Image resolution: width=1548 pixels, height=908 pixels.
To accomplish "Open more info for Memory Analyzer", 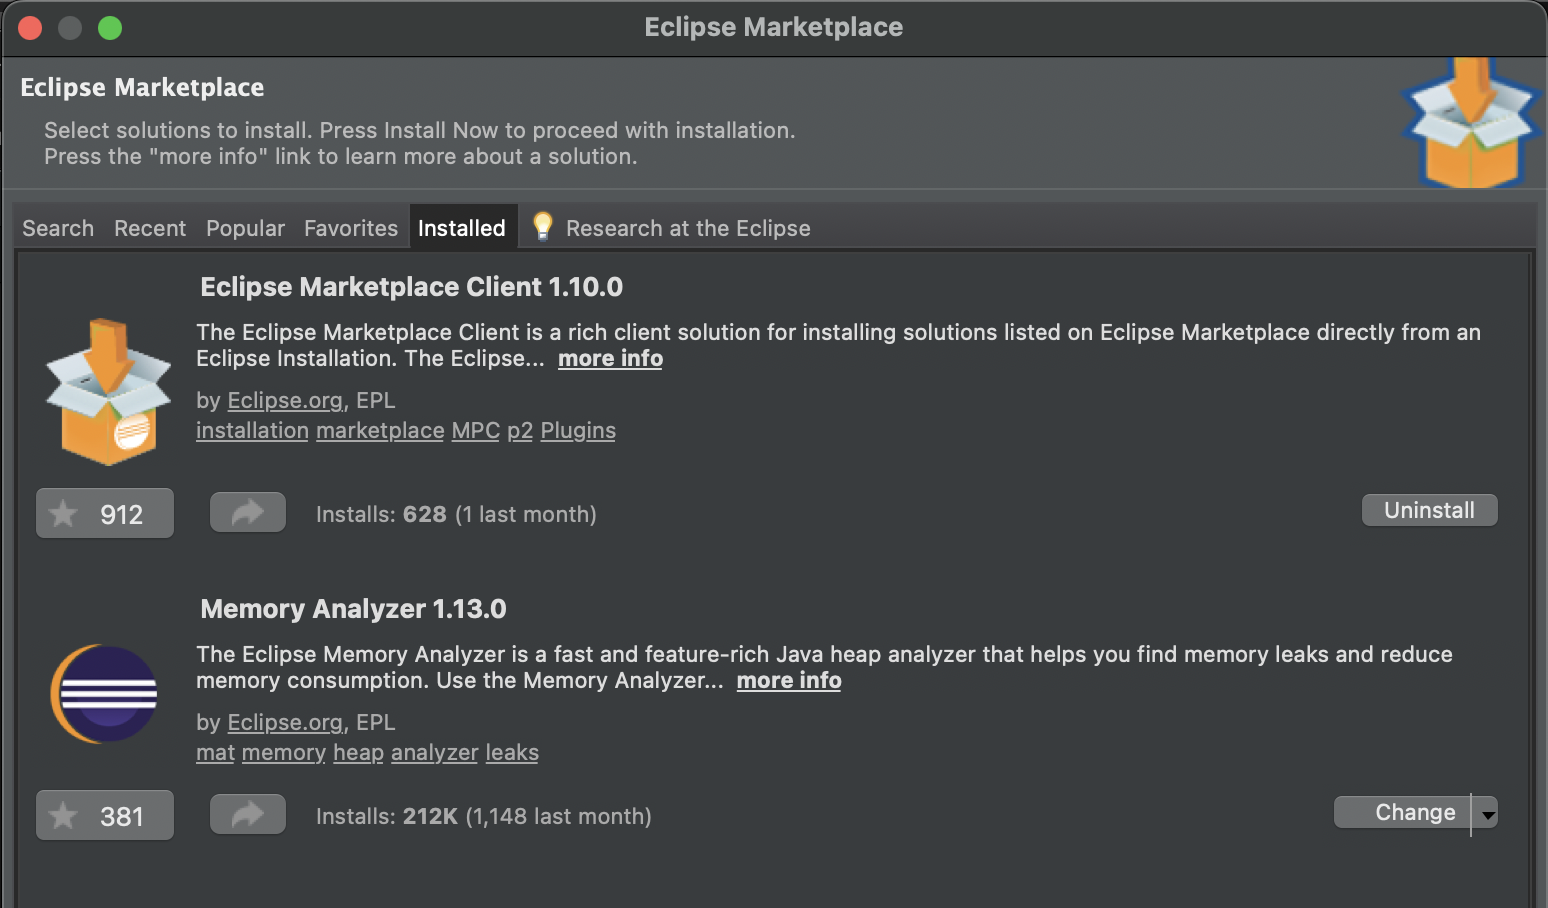I will (788, 681).
